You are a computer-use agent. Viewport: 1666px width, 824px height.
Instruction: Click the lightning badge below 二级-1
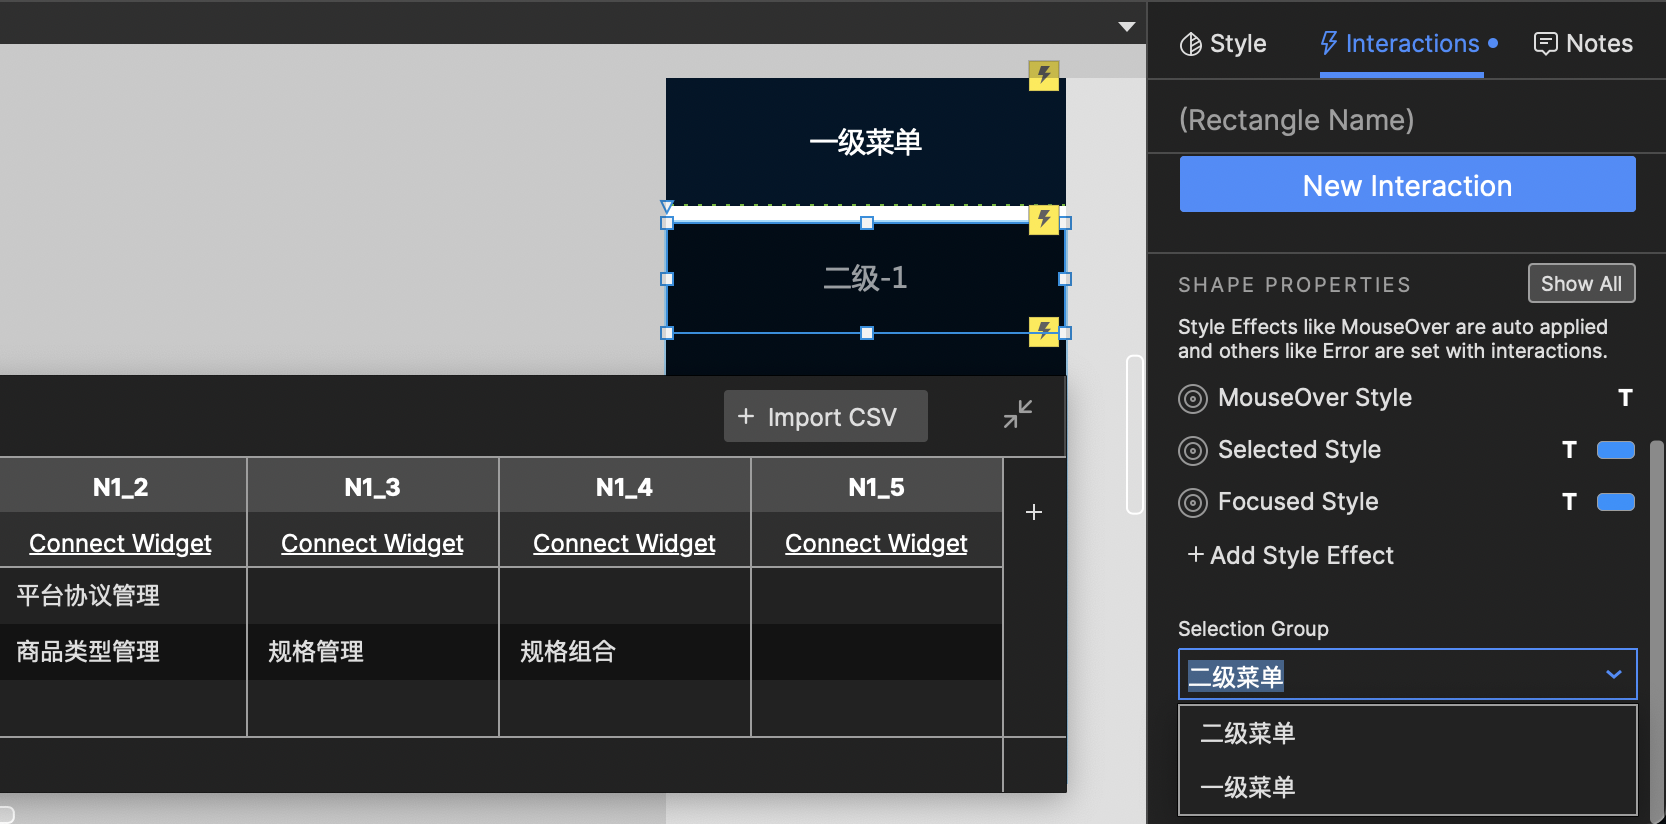coord(1044,332)
